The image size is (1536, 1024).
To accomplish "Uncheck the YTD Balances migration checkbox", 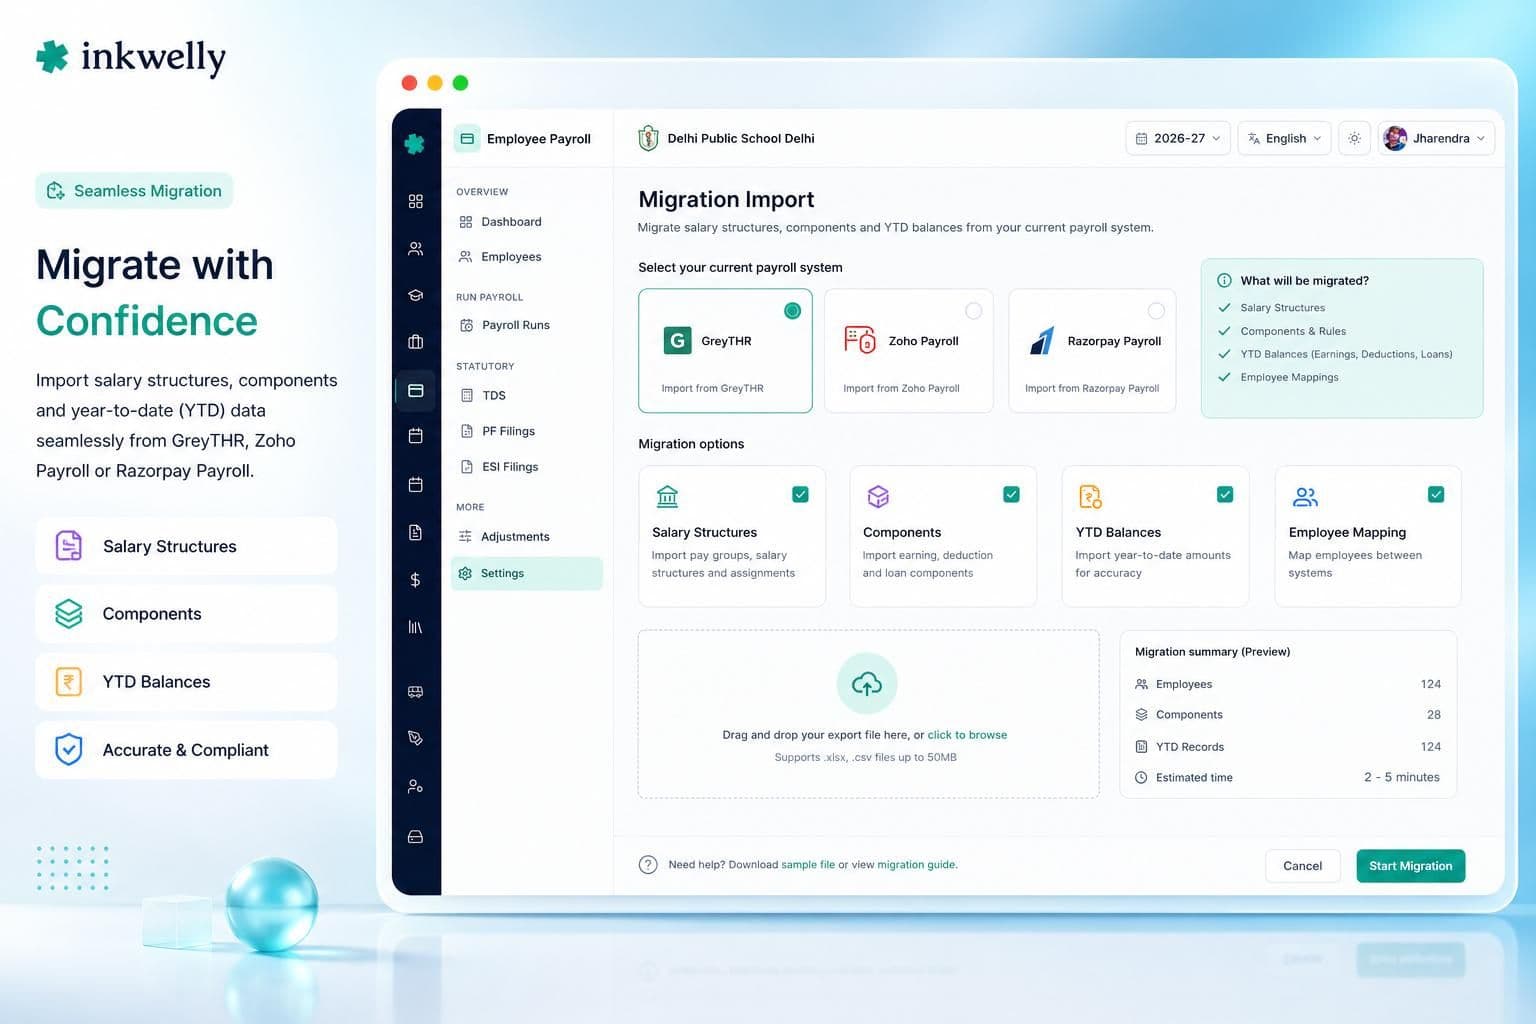I will click(x=1225, y=494).
